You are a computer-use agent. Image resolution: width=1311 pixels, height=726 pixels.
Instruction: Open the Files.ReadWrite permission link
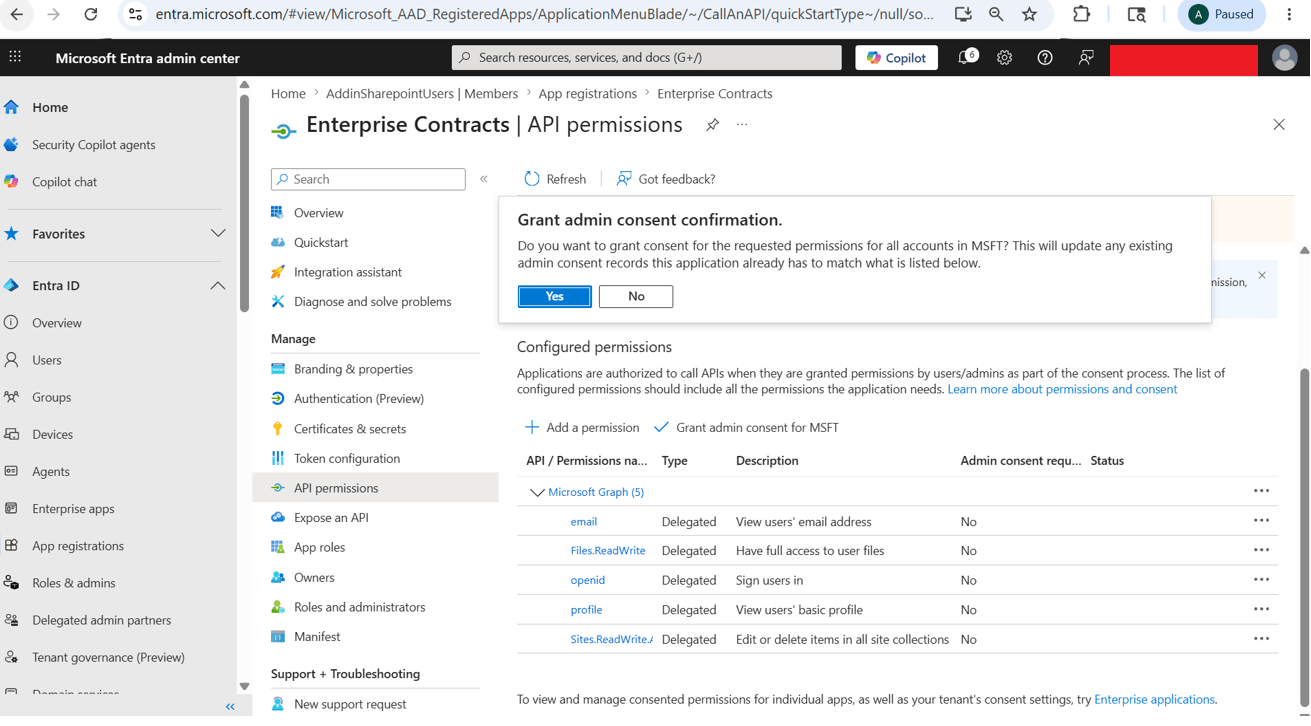coord(607,550)
